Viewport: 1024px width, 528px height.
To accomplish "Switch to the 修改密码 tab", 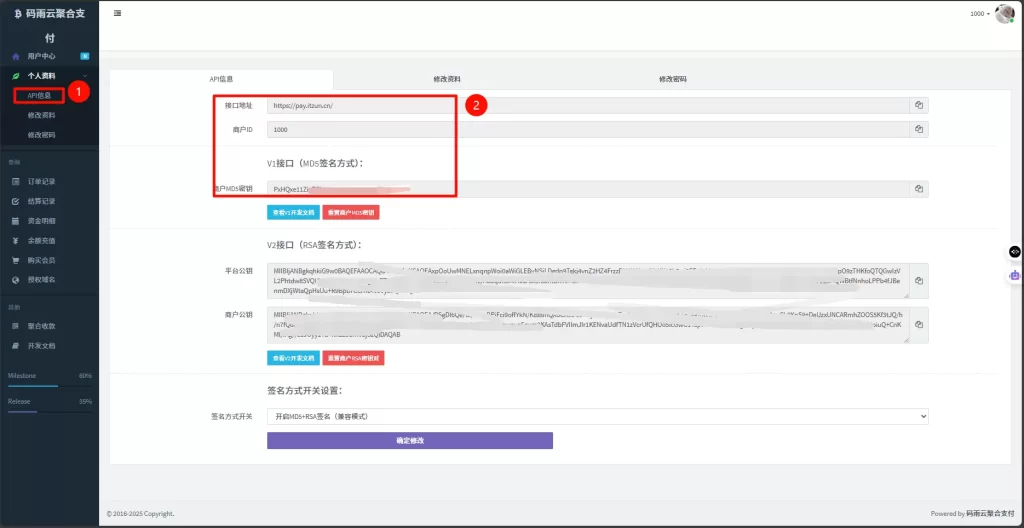I will click(672, 79).
